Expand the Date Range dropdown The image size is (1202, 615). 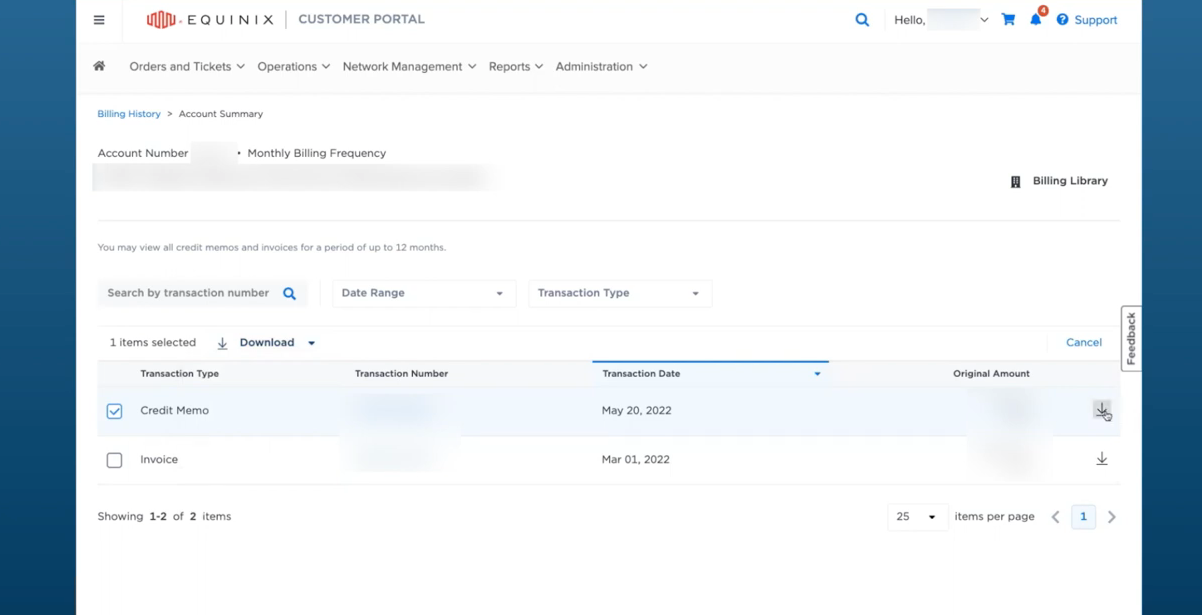pos(423,293)
